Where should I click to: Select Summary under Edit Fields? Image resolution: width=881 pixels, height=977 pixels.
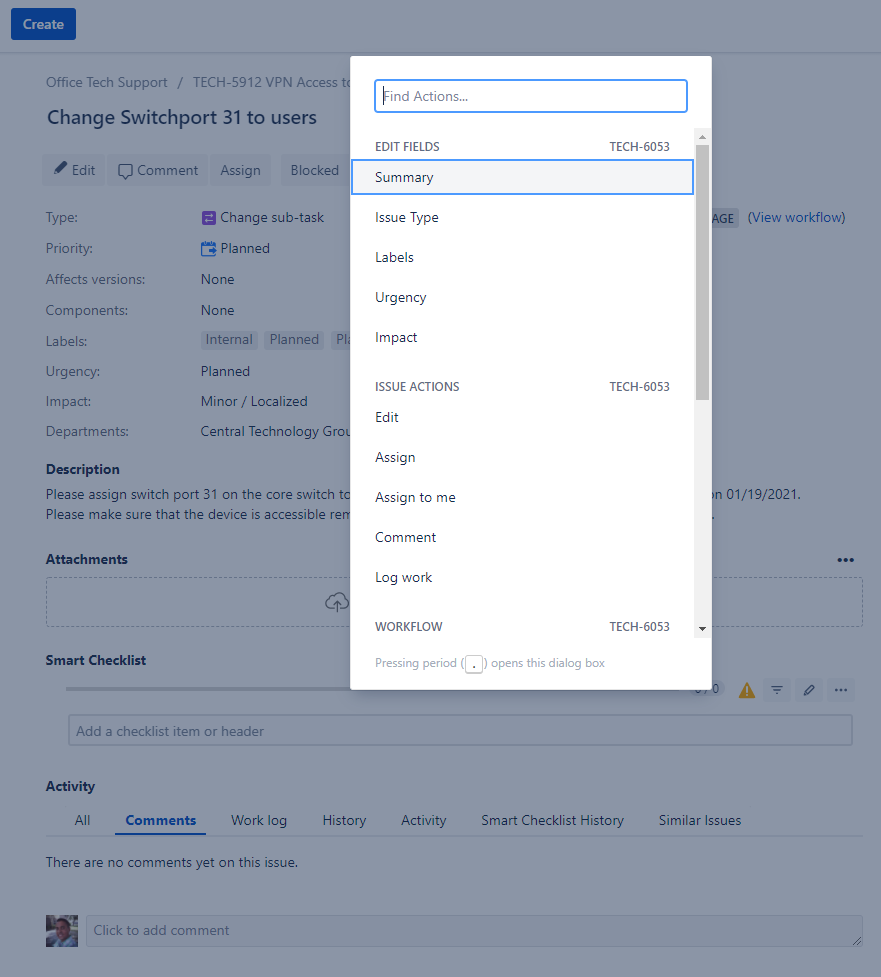coord(522,177)
